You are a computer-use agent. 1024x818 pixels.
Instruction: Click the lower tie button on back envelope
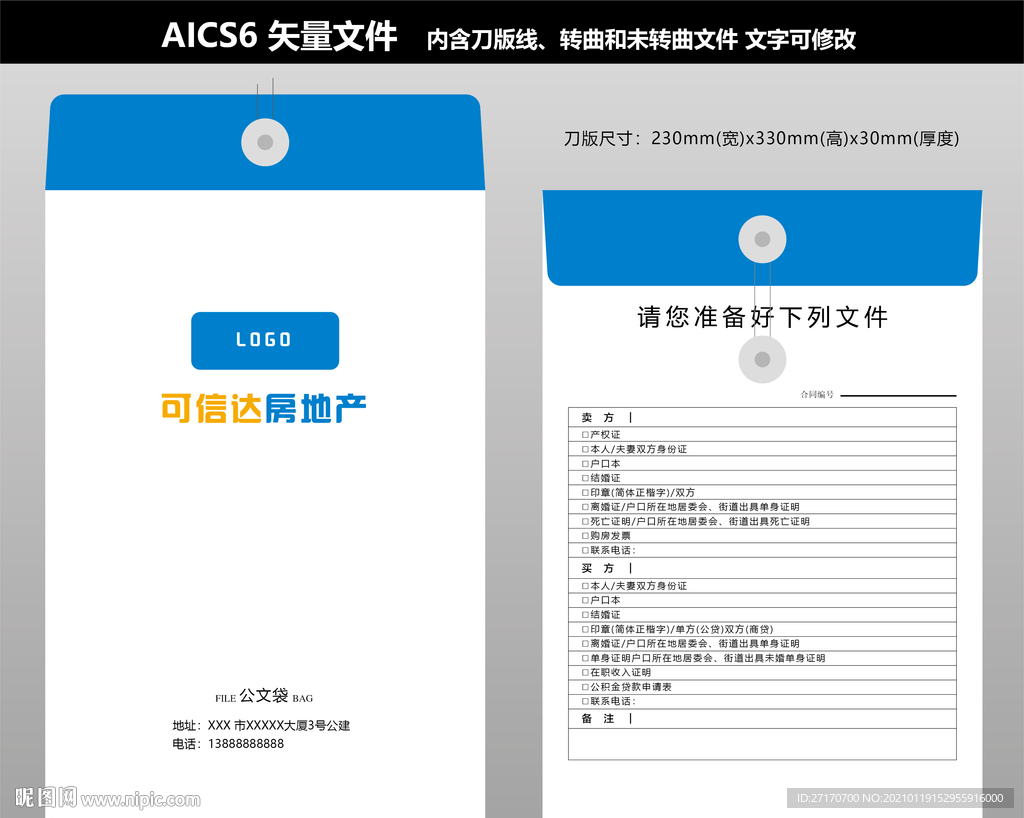[762, 359]
